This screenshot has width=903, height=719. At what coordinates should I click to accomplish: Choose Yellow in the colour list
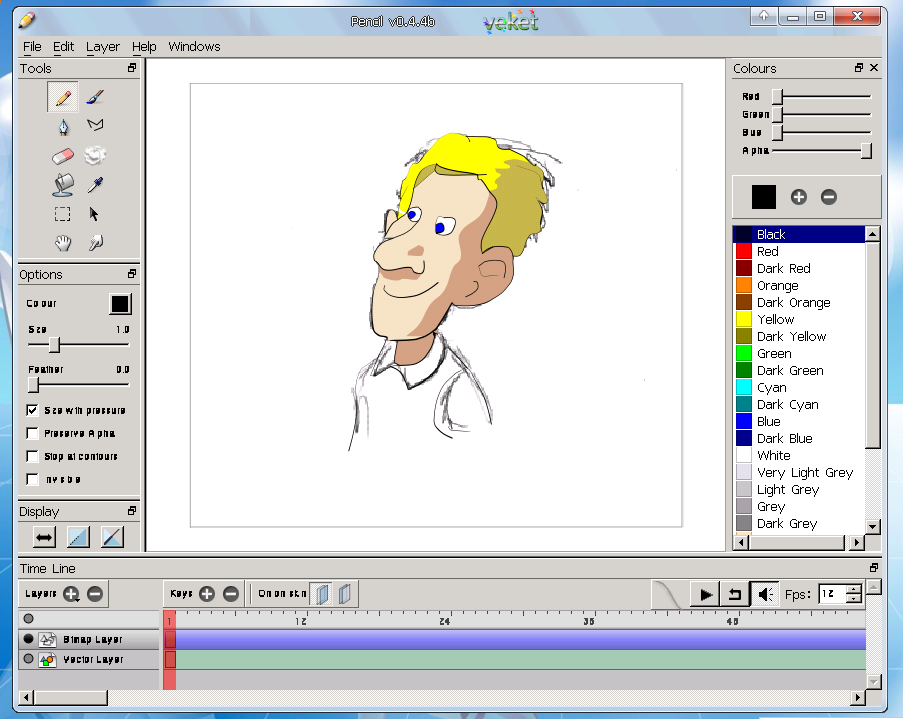[x=800, y=319]
